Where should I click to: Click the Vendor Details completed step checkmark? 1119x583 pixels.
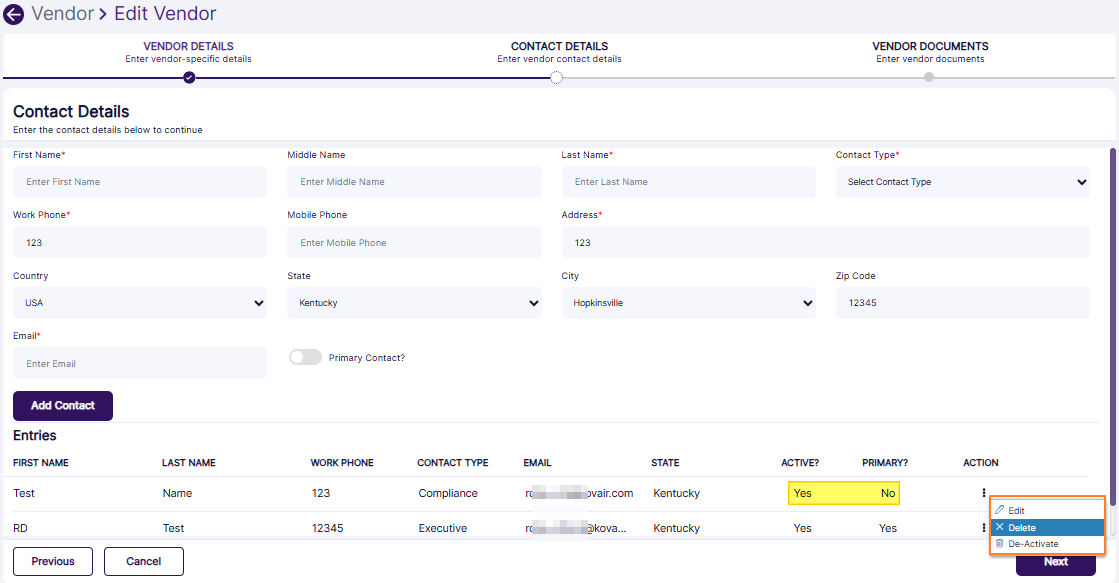click(189, 77)
